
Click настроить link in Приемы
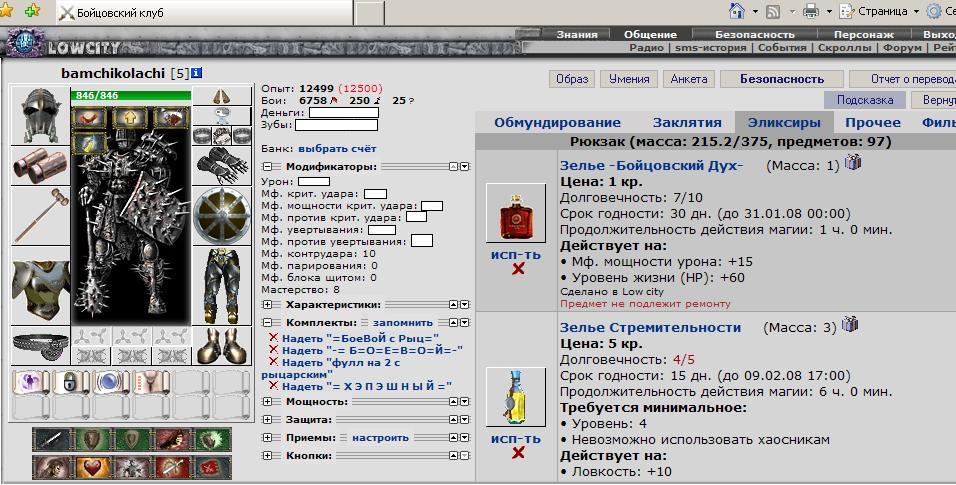380,438
